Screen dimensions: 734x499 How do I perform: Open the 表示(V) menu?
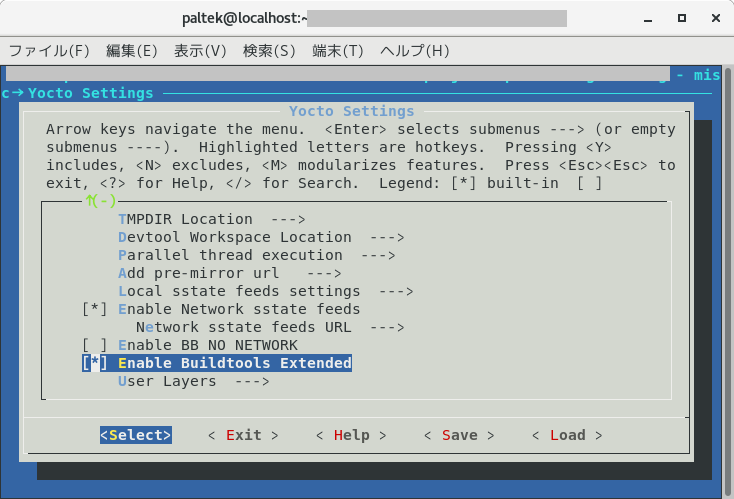pos(200,51)
